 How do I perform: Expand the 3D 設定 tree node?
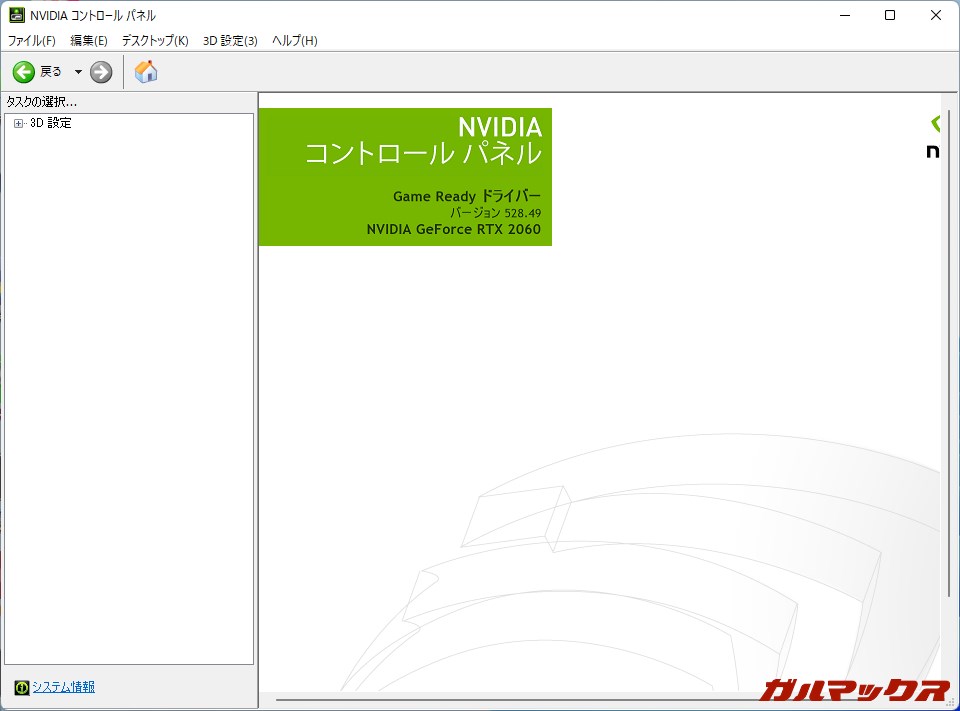tap(17, 122)
